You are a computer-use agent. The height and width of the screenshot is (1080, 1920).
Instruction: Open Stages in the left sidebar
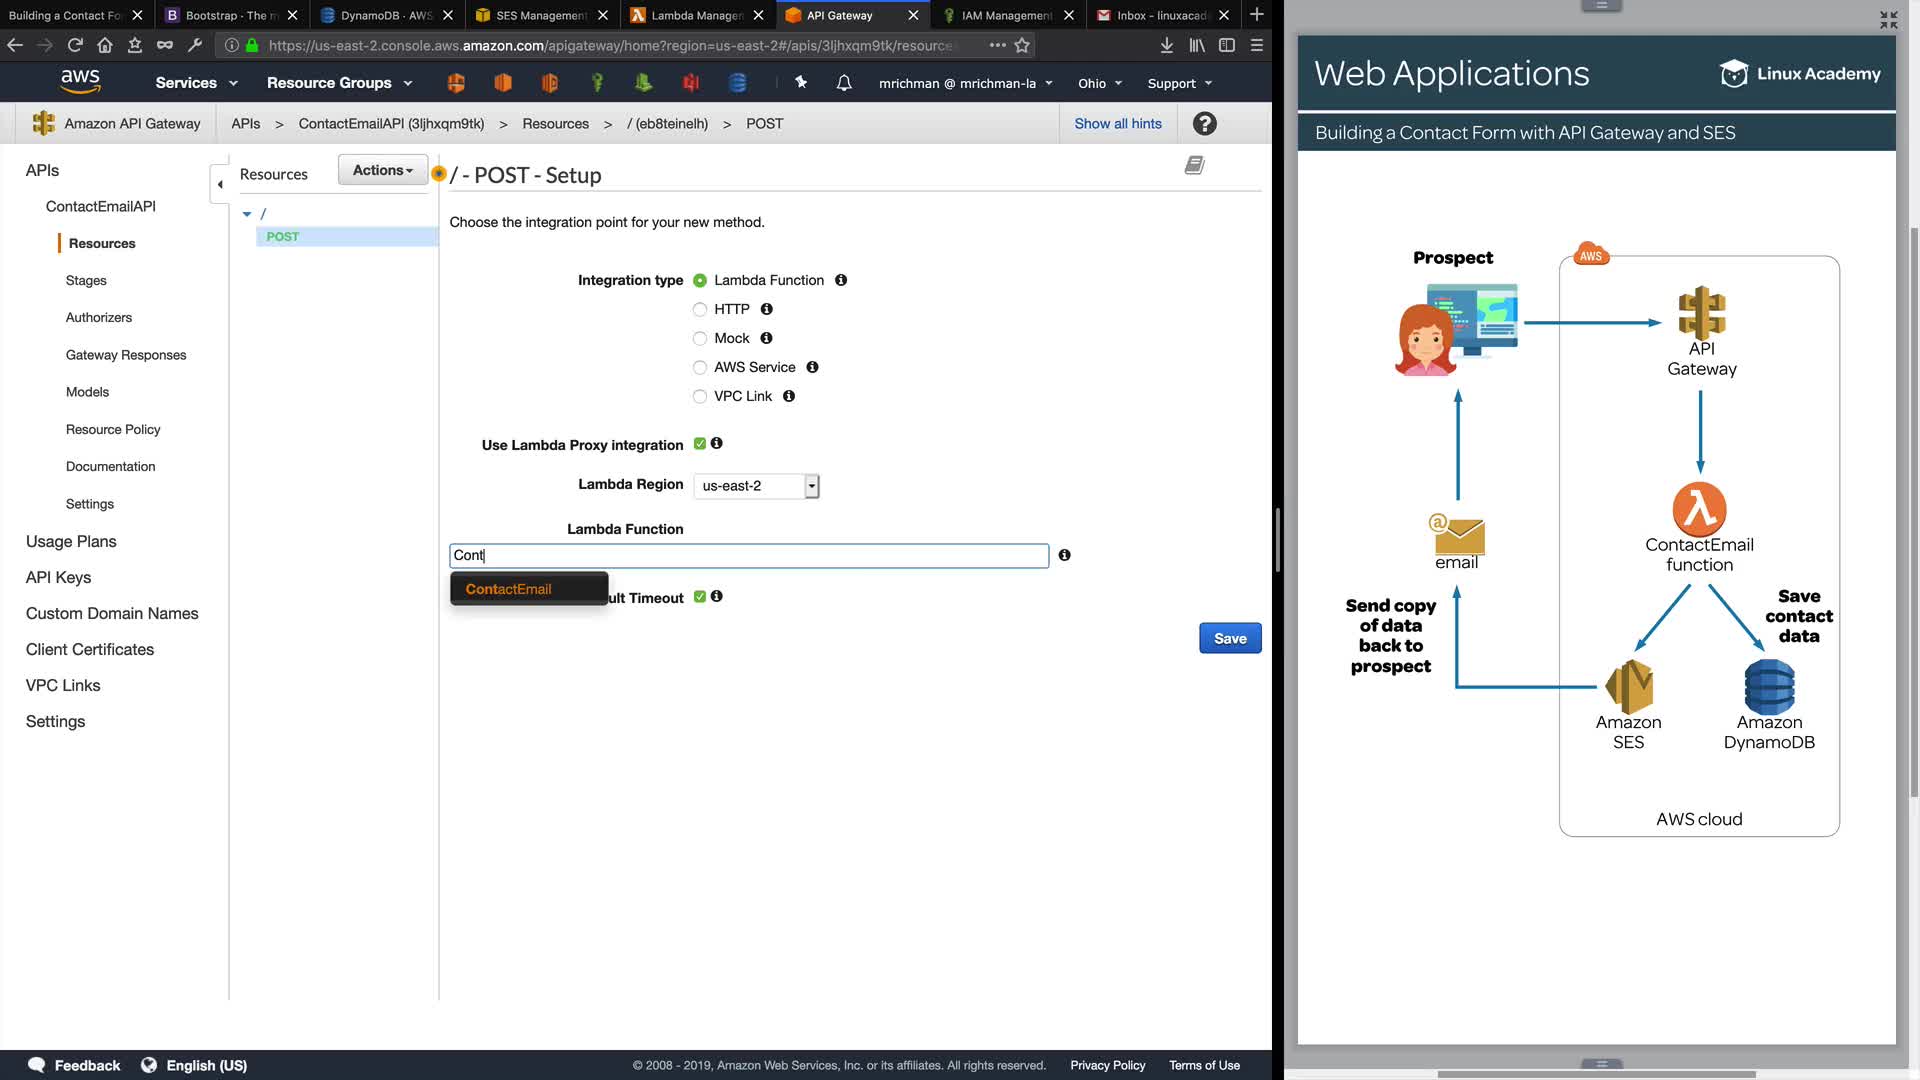[86, 281]
